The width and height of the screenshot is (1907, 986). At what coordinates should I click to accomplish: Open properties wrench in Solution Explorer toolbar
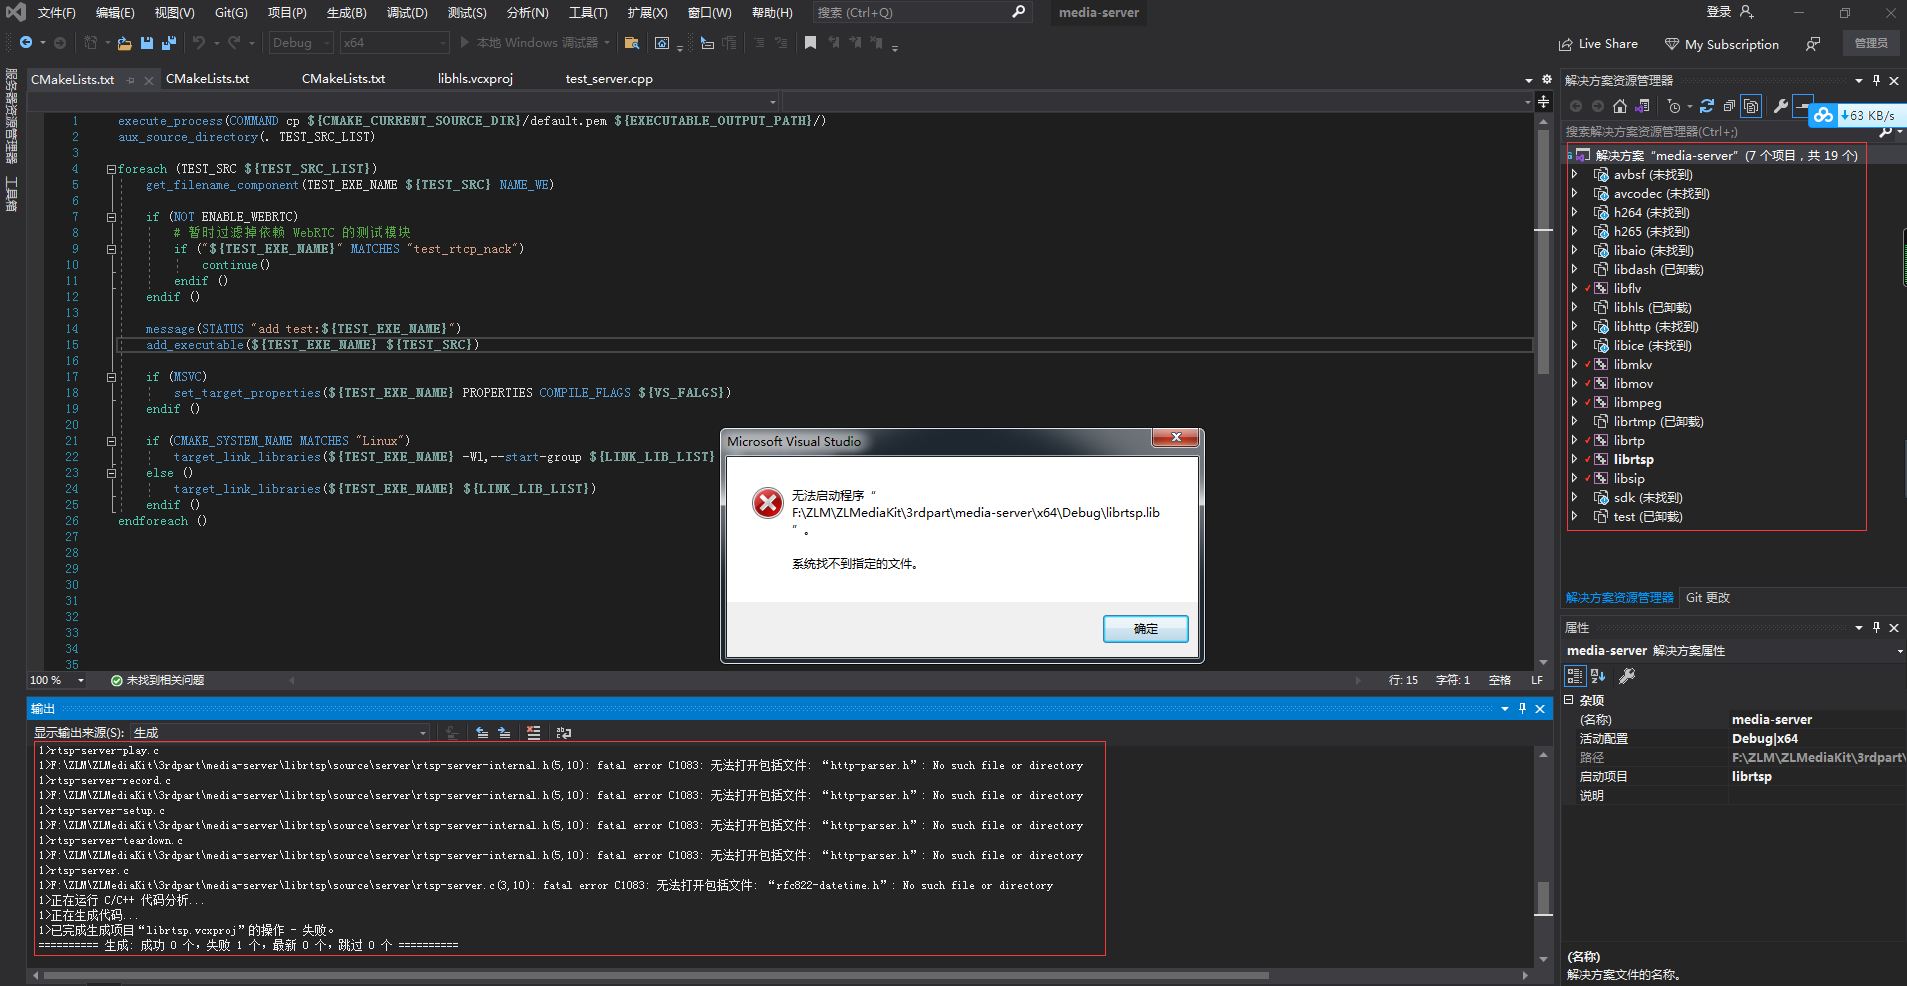point(1781,106)
